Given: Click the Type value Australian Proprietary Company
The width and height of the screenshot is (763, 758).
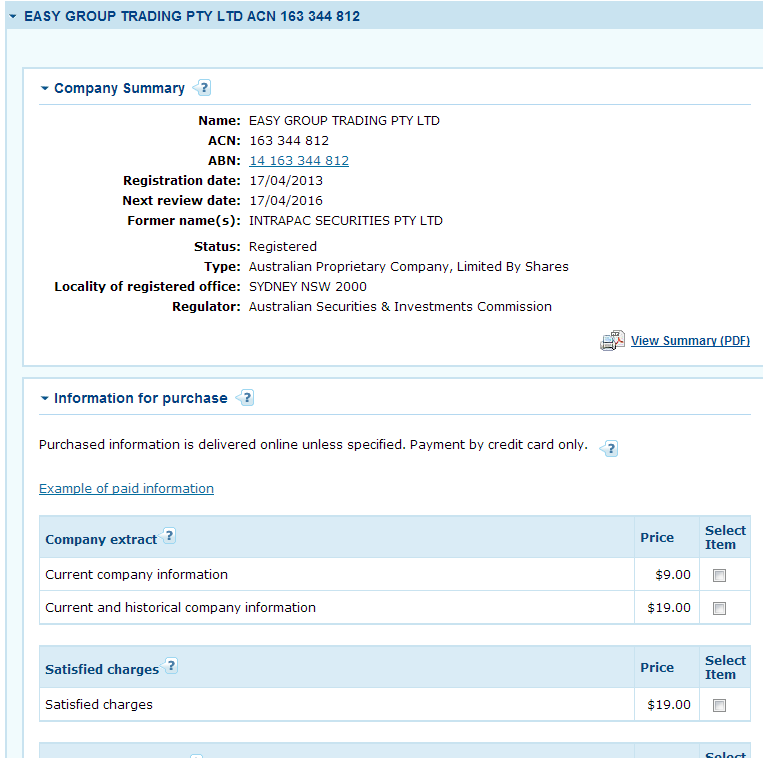Looking at the screenshot, I should point(408,267).
